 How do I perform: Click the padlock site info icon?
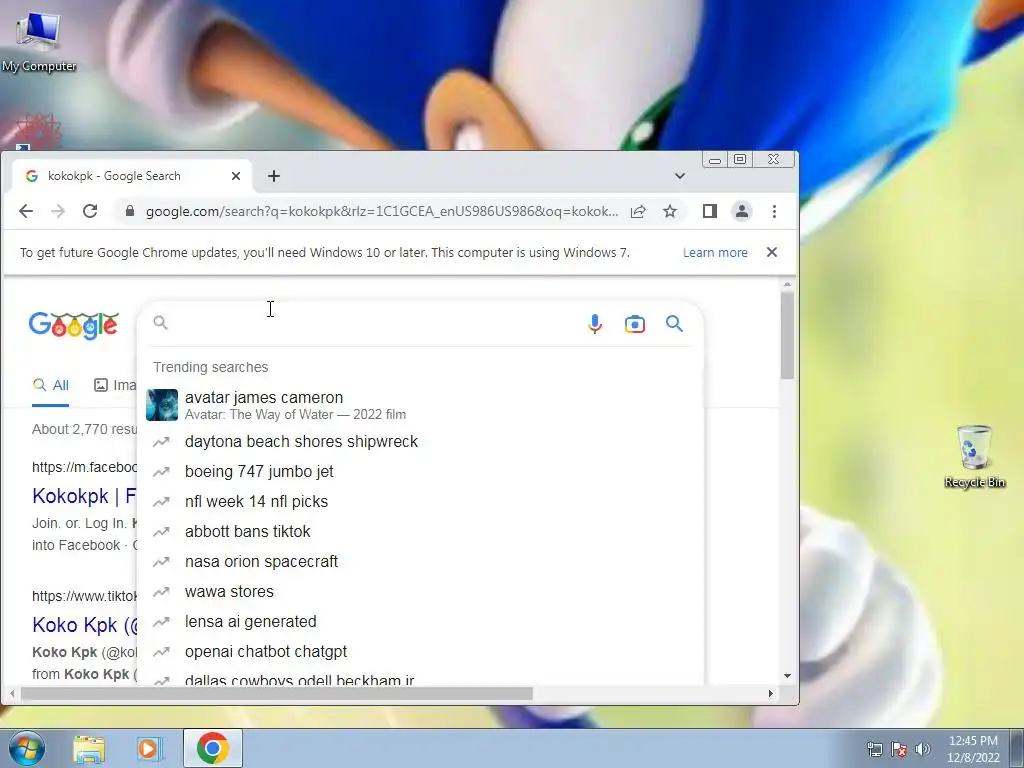coord(130,211)
